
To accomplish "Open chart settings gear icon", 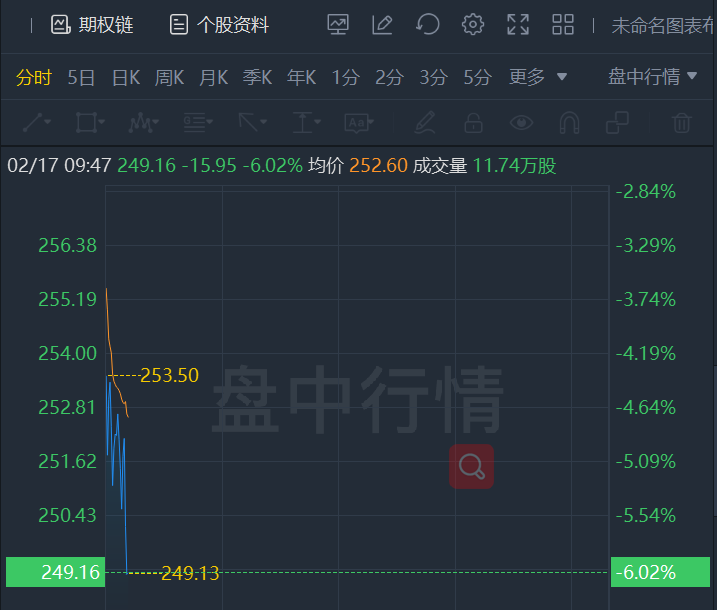I will click(473, 24).
